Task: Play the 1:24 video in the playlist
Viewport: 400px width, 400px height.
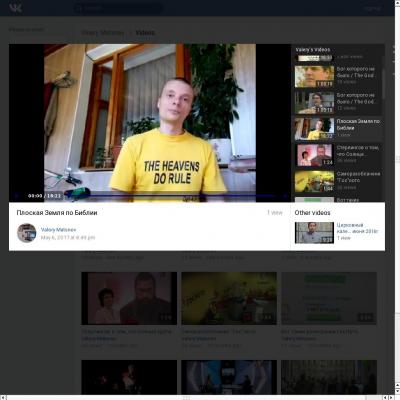Action: pyautogui.click(x=314, y=155)
